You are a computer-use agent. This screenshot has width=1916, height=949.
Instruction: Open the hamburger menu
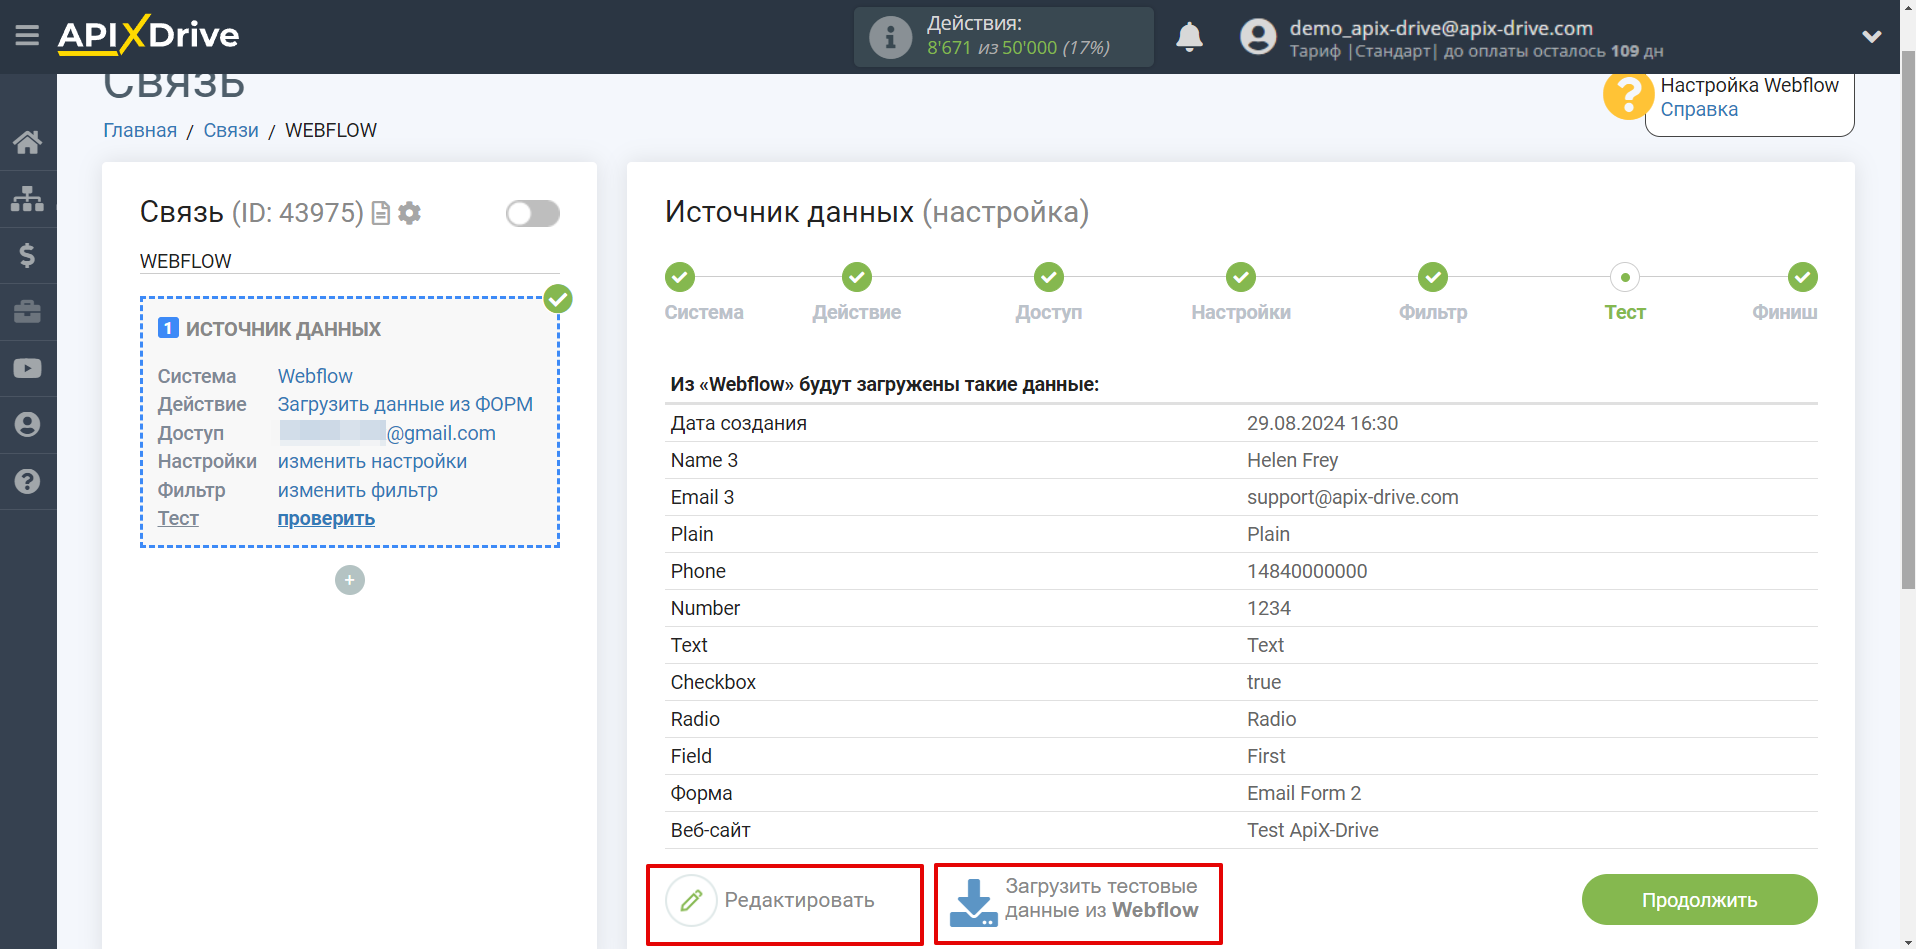click(x=27, y=36)
